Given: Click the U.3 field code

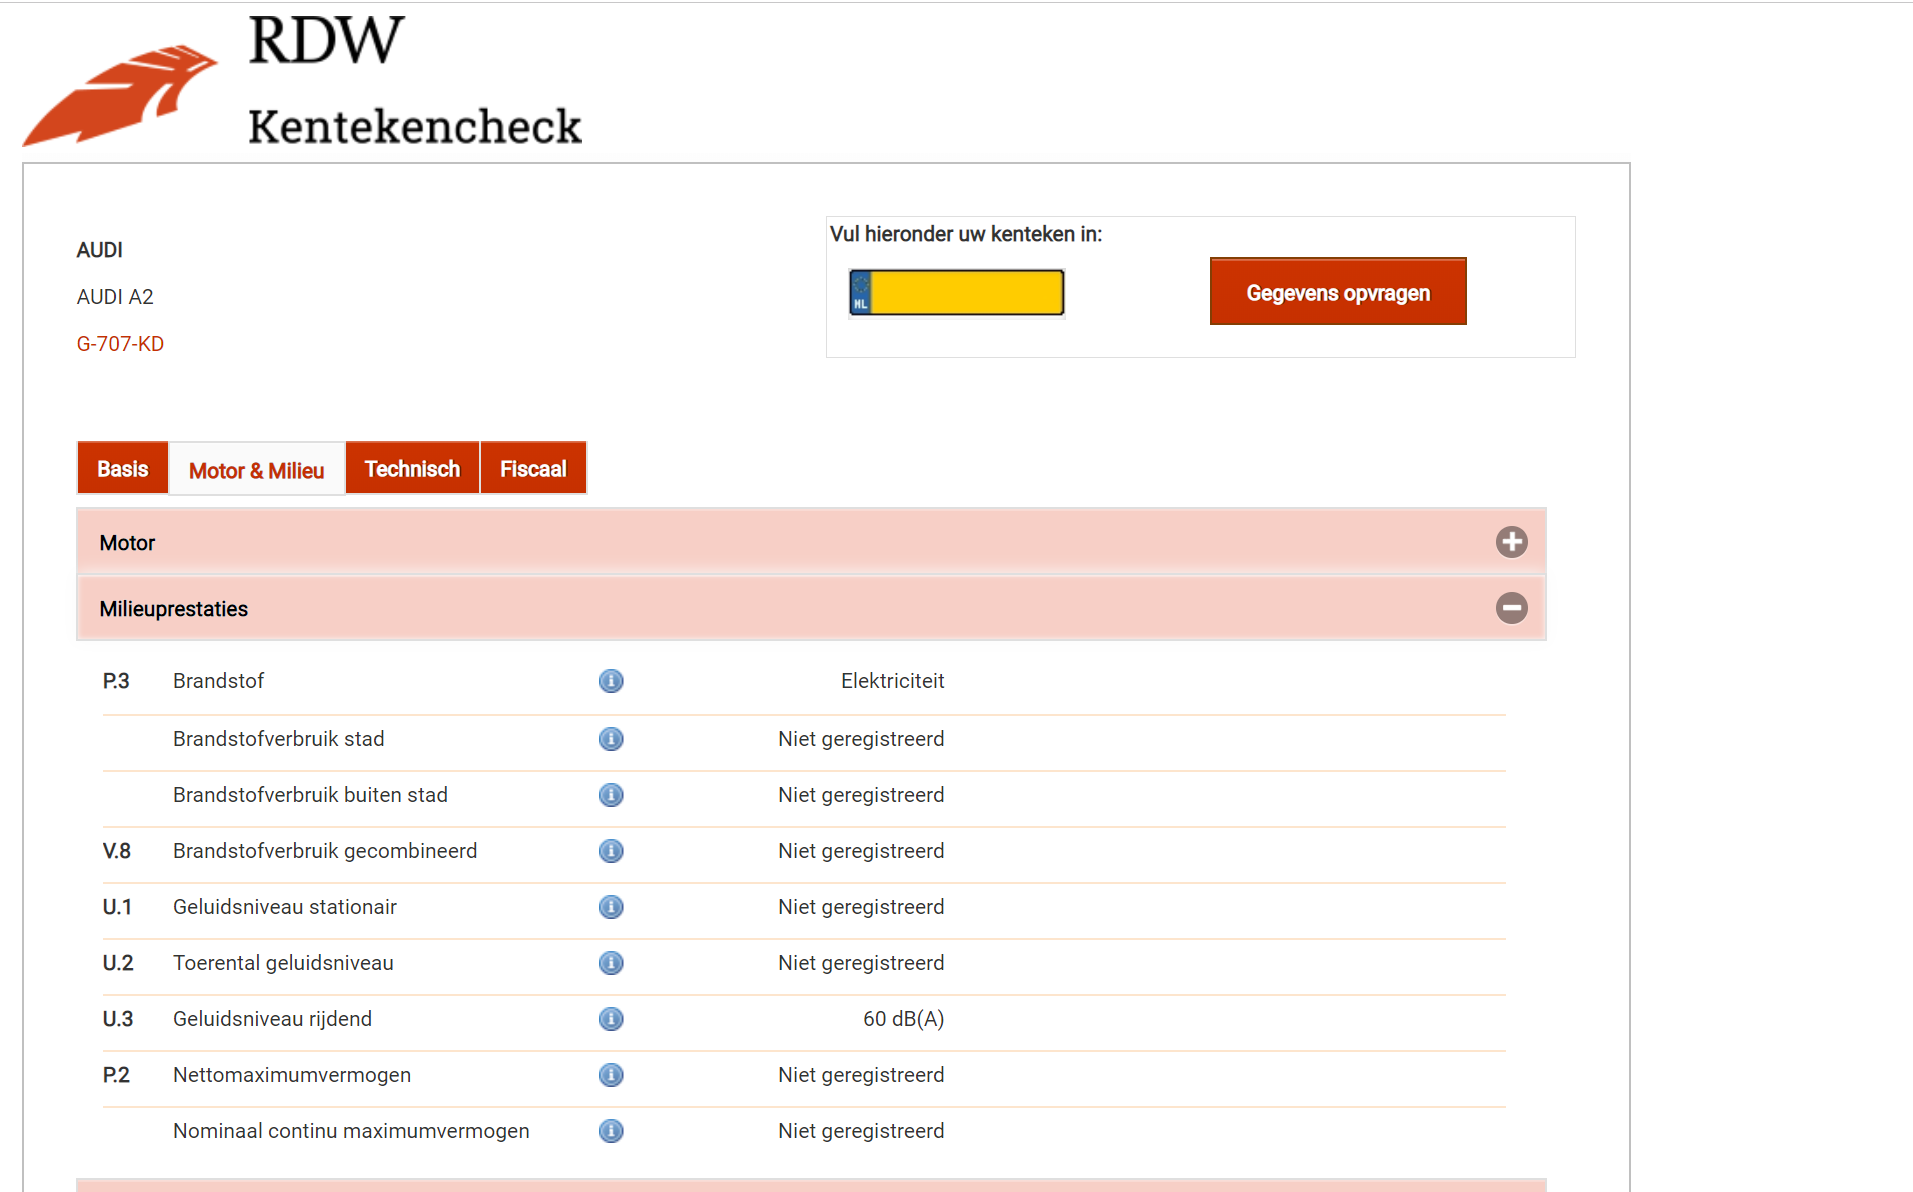Looking at the screenshot, I should [118, 1019].
